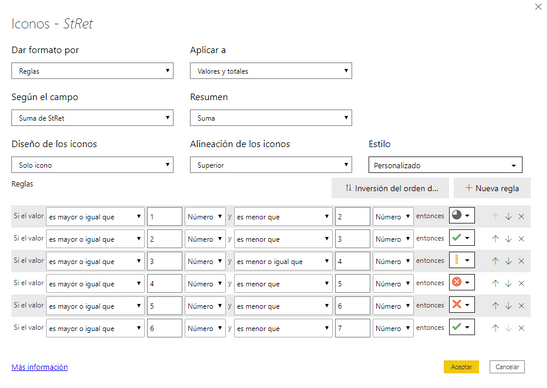Open first Número type dropdown in rule one
This screenshot has height=388, width=547.
pos(205,217)
